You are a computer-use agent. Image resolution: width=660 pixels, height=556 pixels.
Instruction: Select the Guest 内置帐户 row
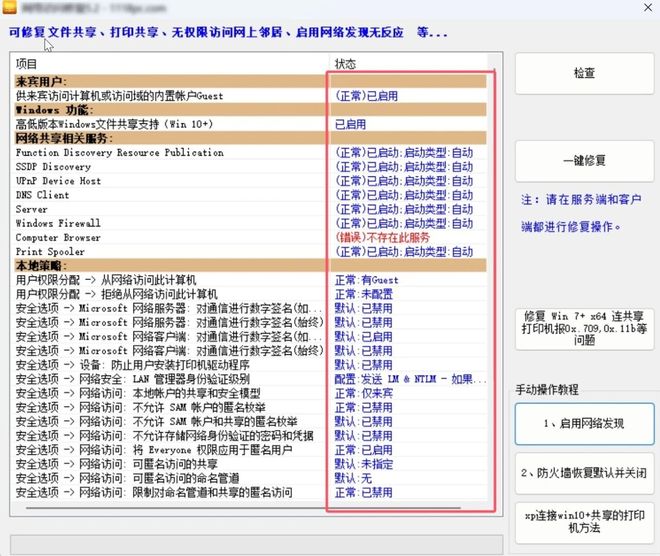[250, 96]
